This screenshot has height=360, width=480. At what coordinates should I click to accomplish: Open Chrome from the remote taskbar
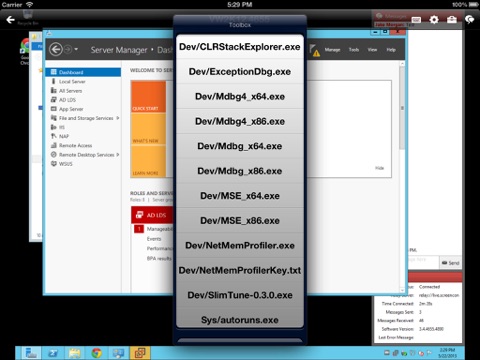[x=97, y=353]
